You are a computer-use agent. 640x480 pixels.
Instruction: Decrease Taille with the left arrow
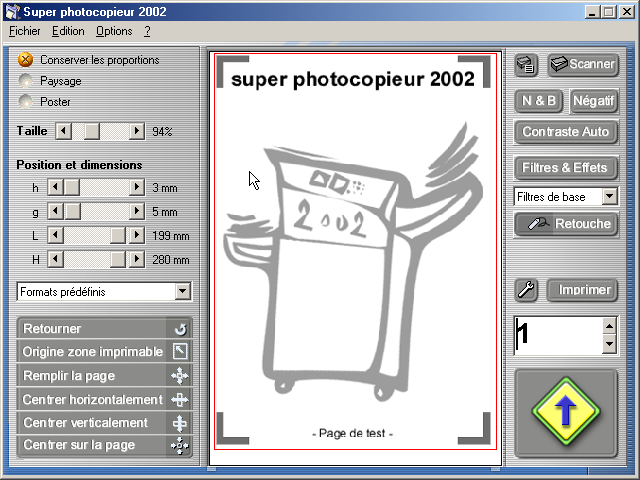(64, 131)
